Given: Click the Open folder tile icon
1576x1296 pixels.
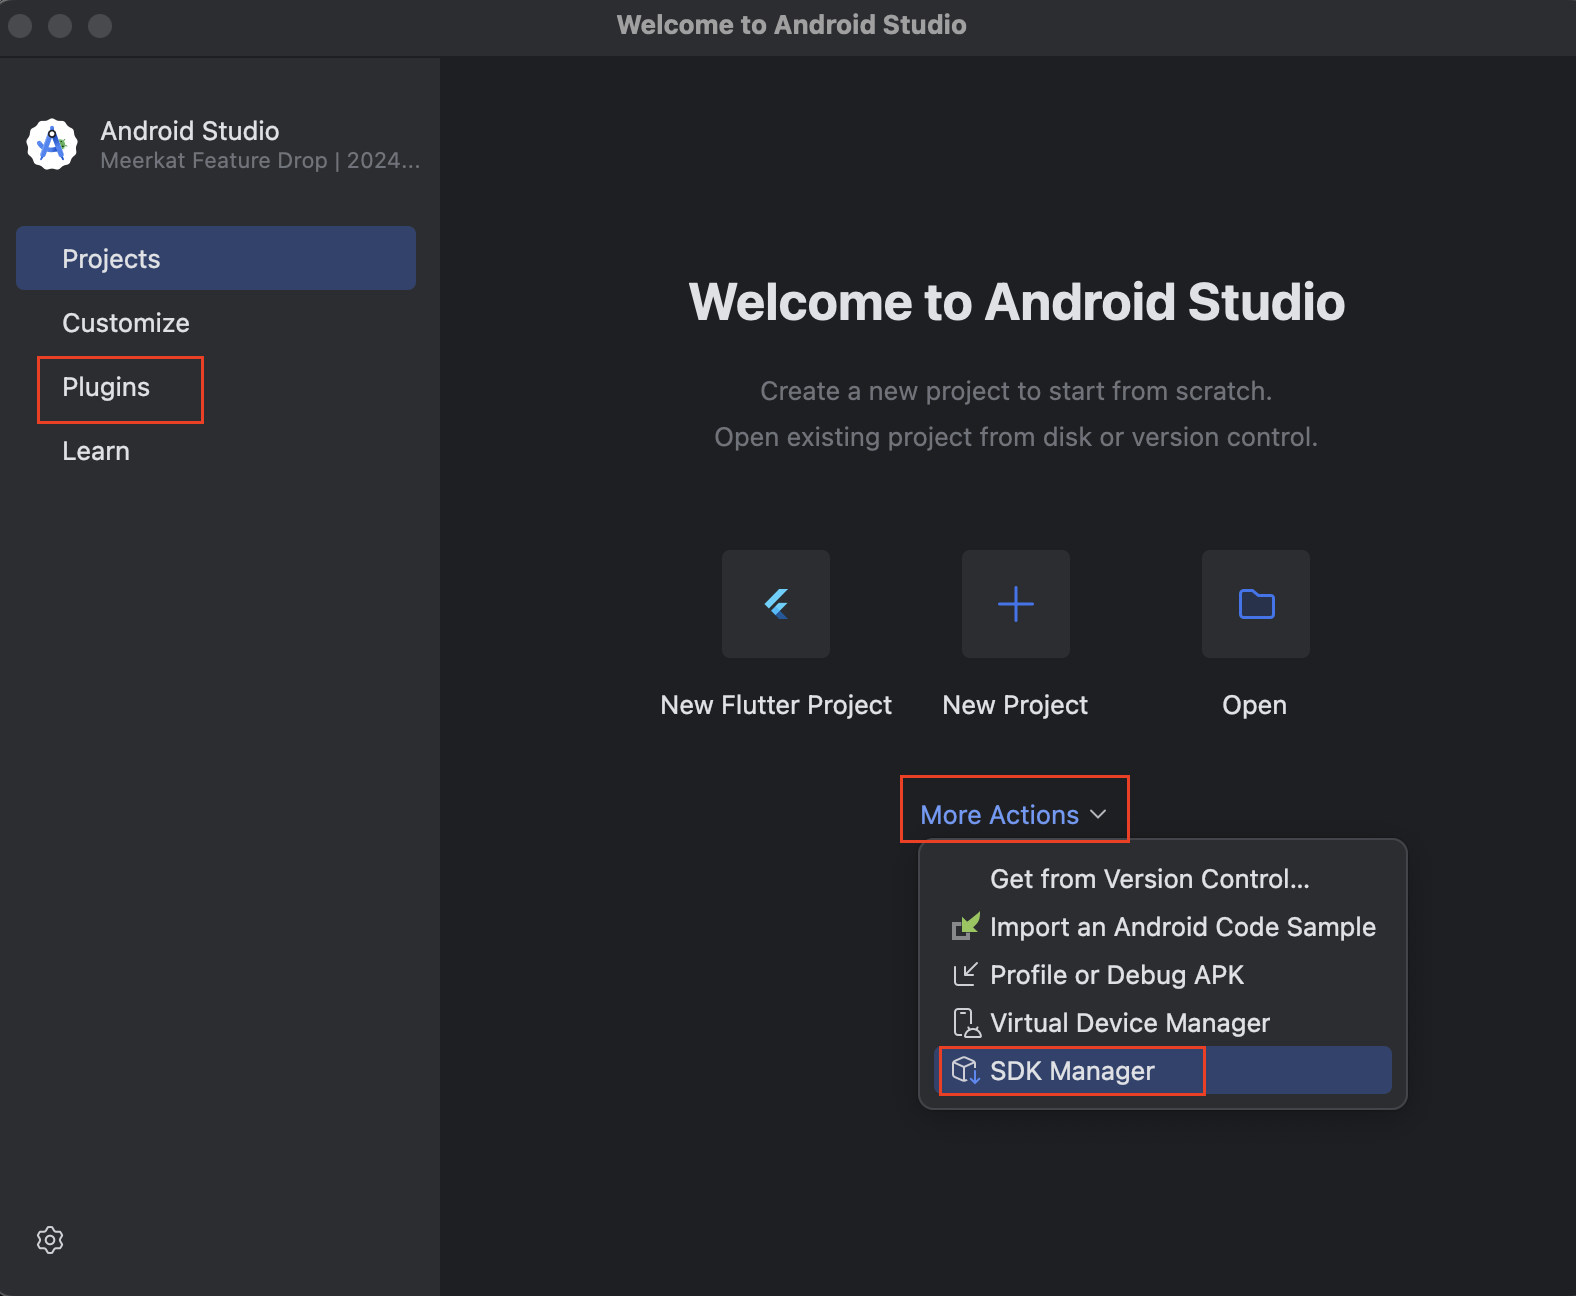Looking at the screenshot, I should [x=1256, y=604].
